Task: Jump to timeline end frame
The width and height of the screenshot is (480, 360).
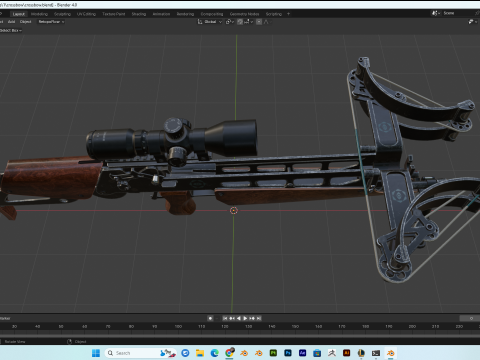Action: point(259,318)
